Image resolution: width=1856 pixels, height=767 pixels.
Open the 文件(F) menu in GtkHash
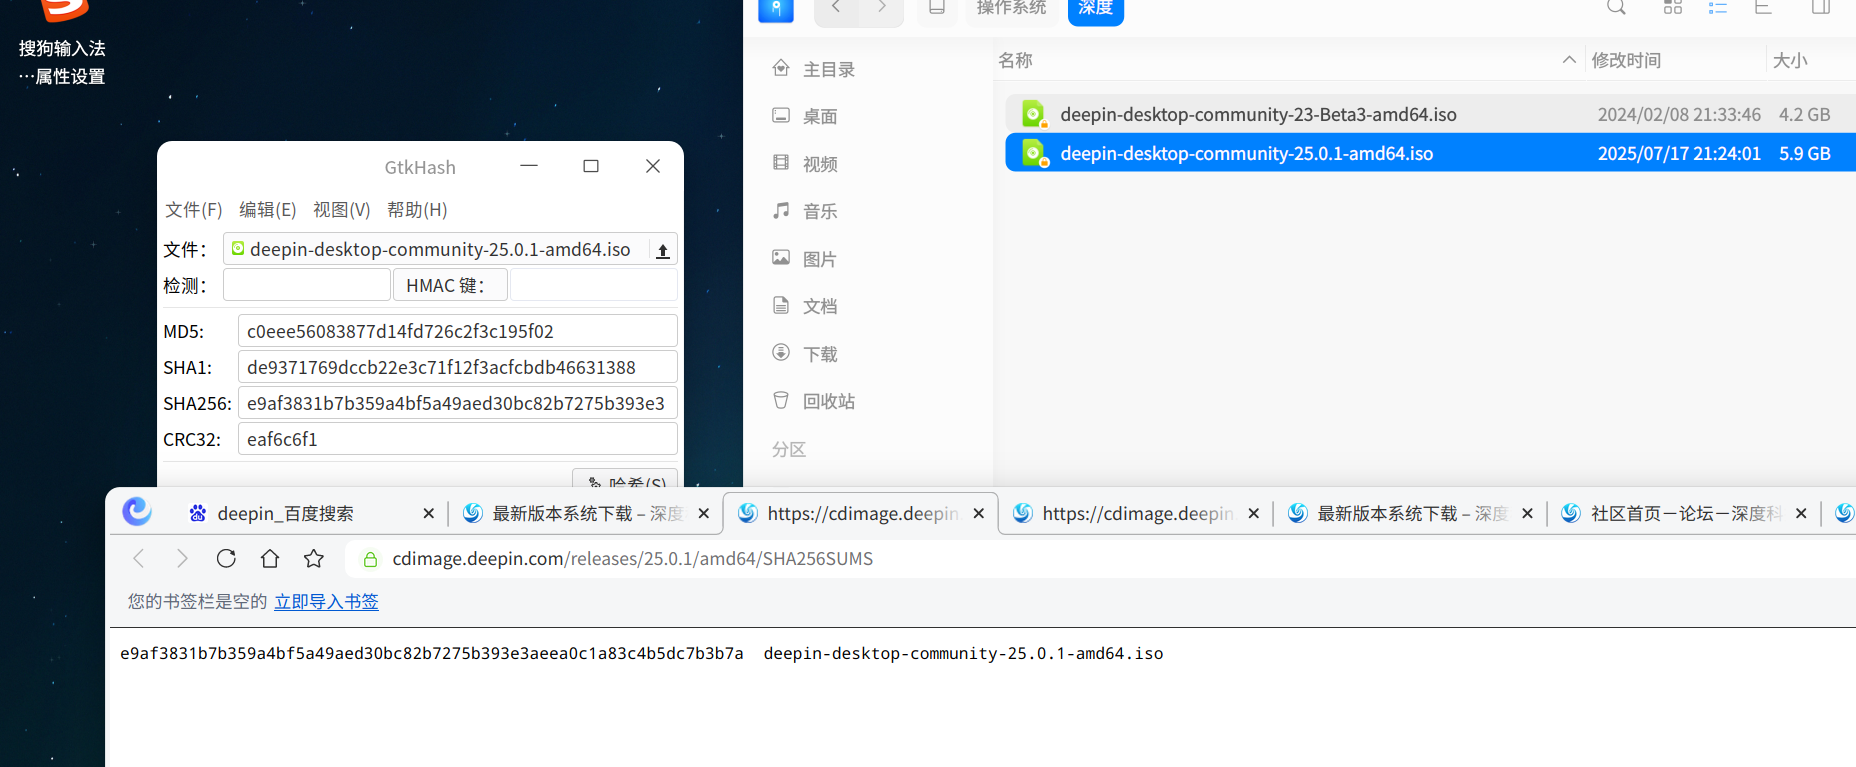(194, 210)
